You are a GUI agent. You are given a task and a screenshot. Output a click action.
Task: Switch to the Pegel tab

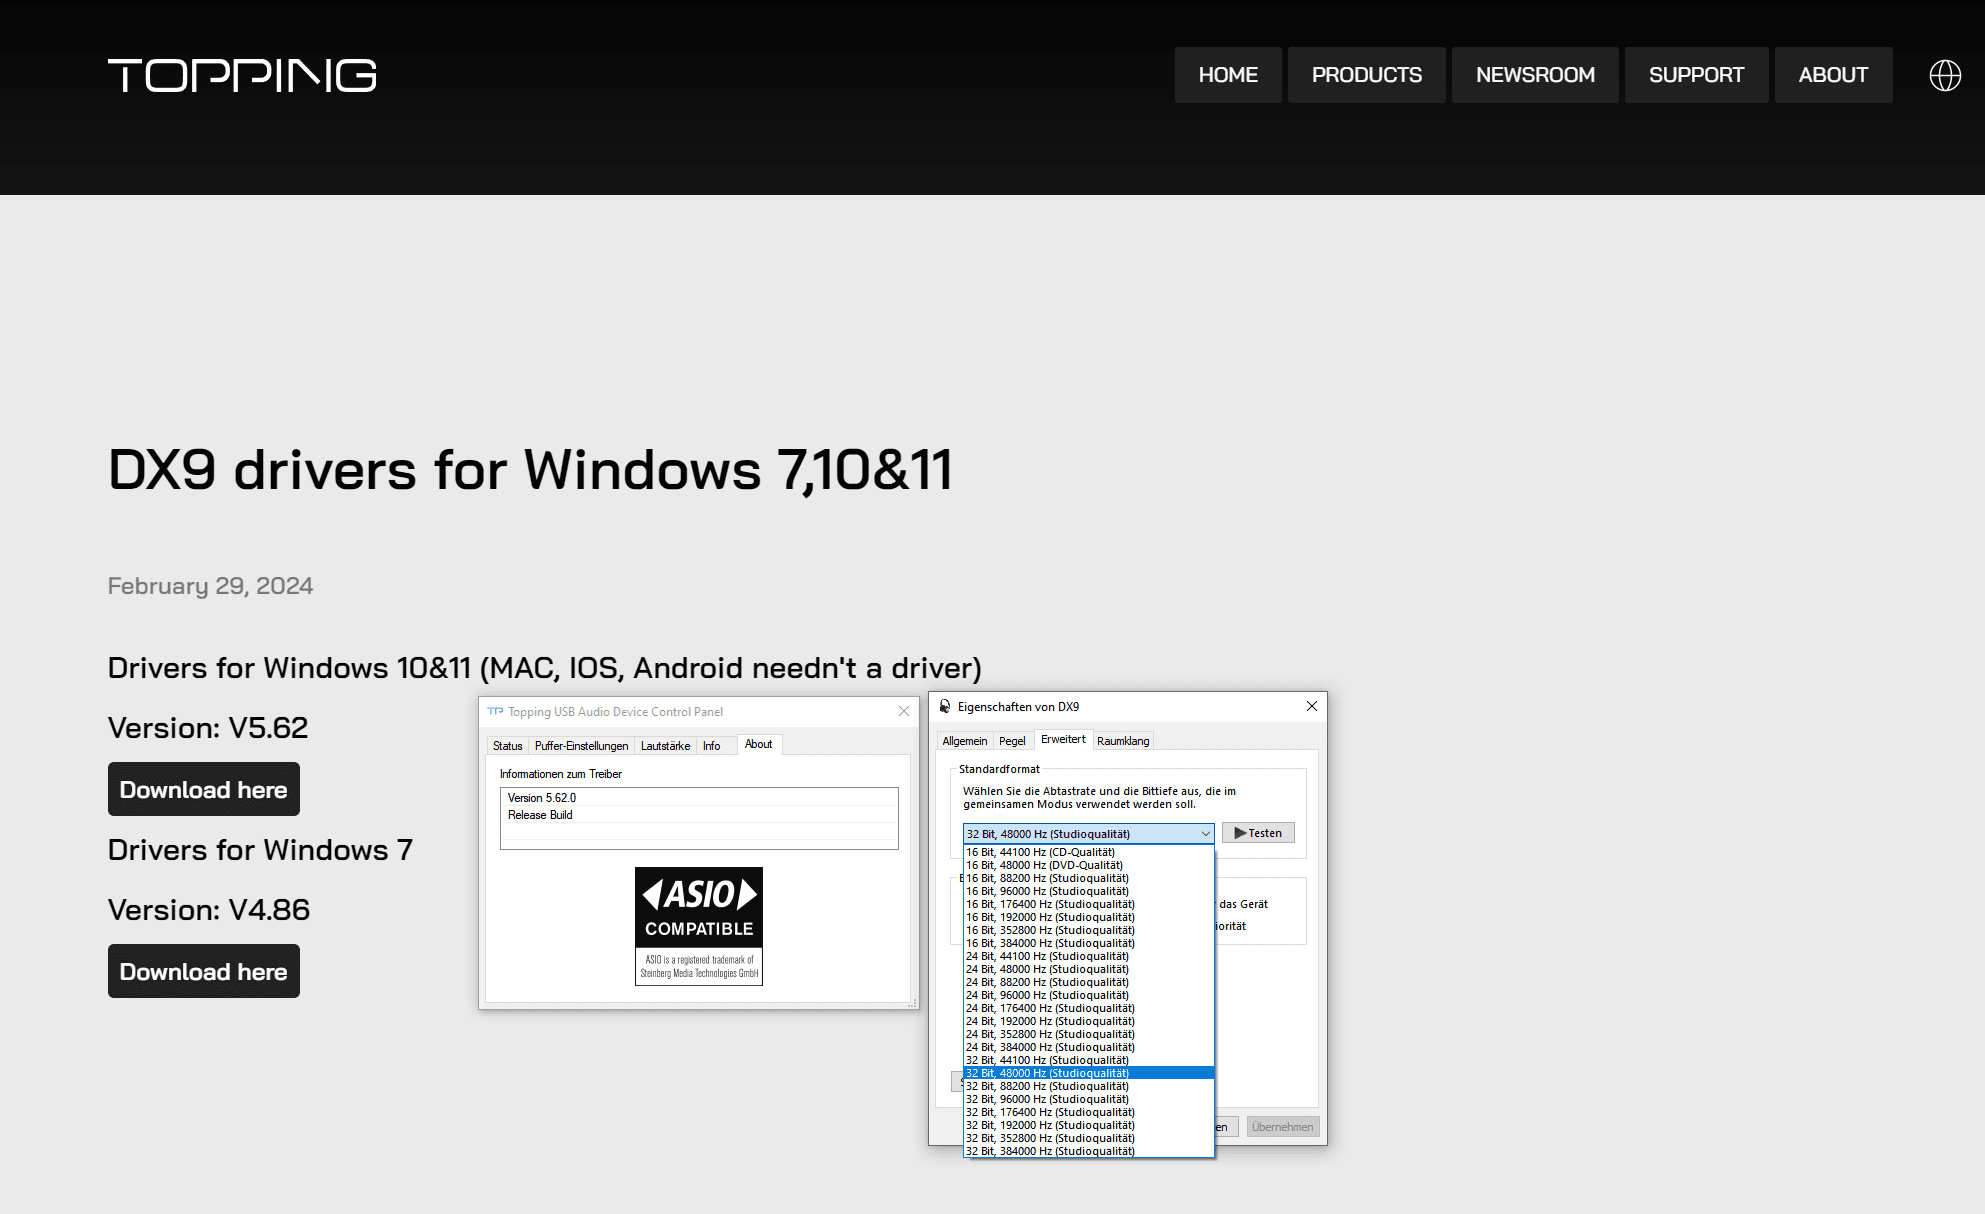tap(1012, 741)
